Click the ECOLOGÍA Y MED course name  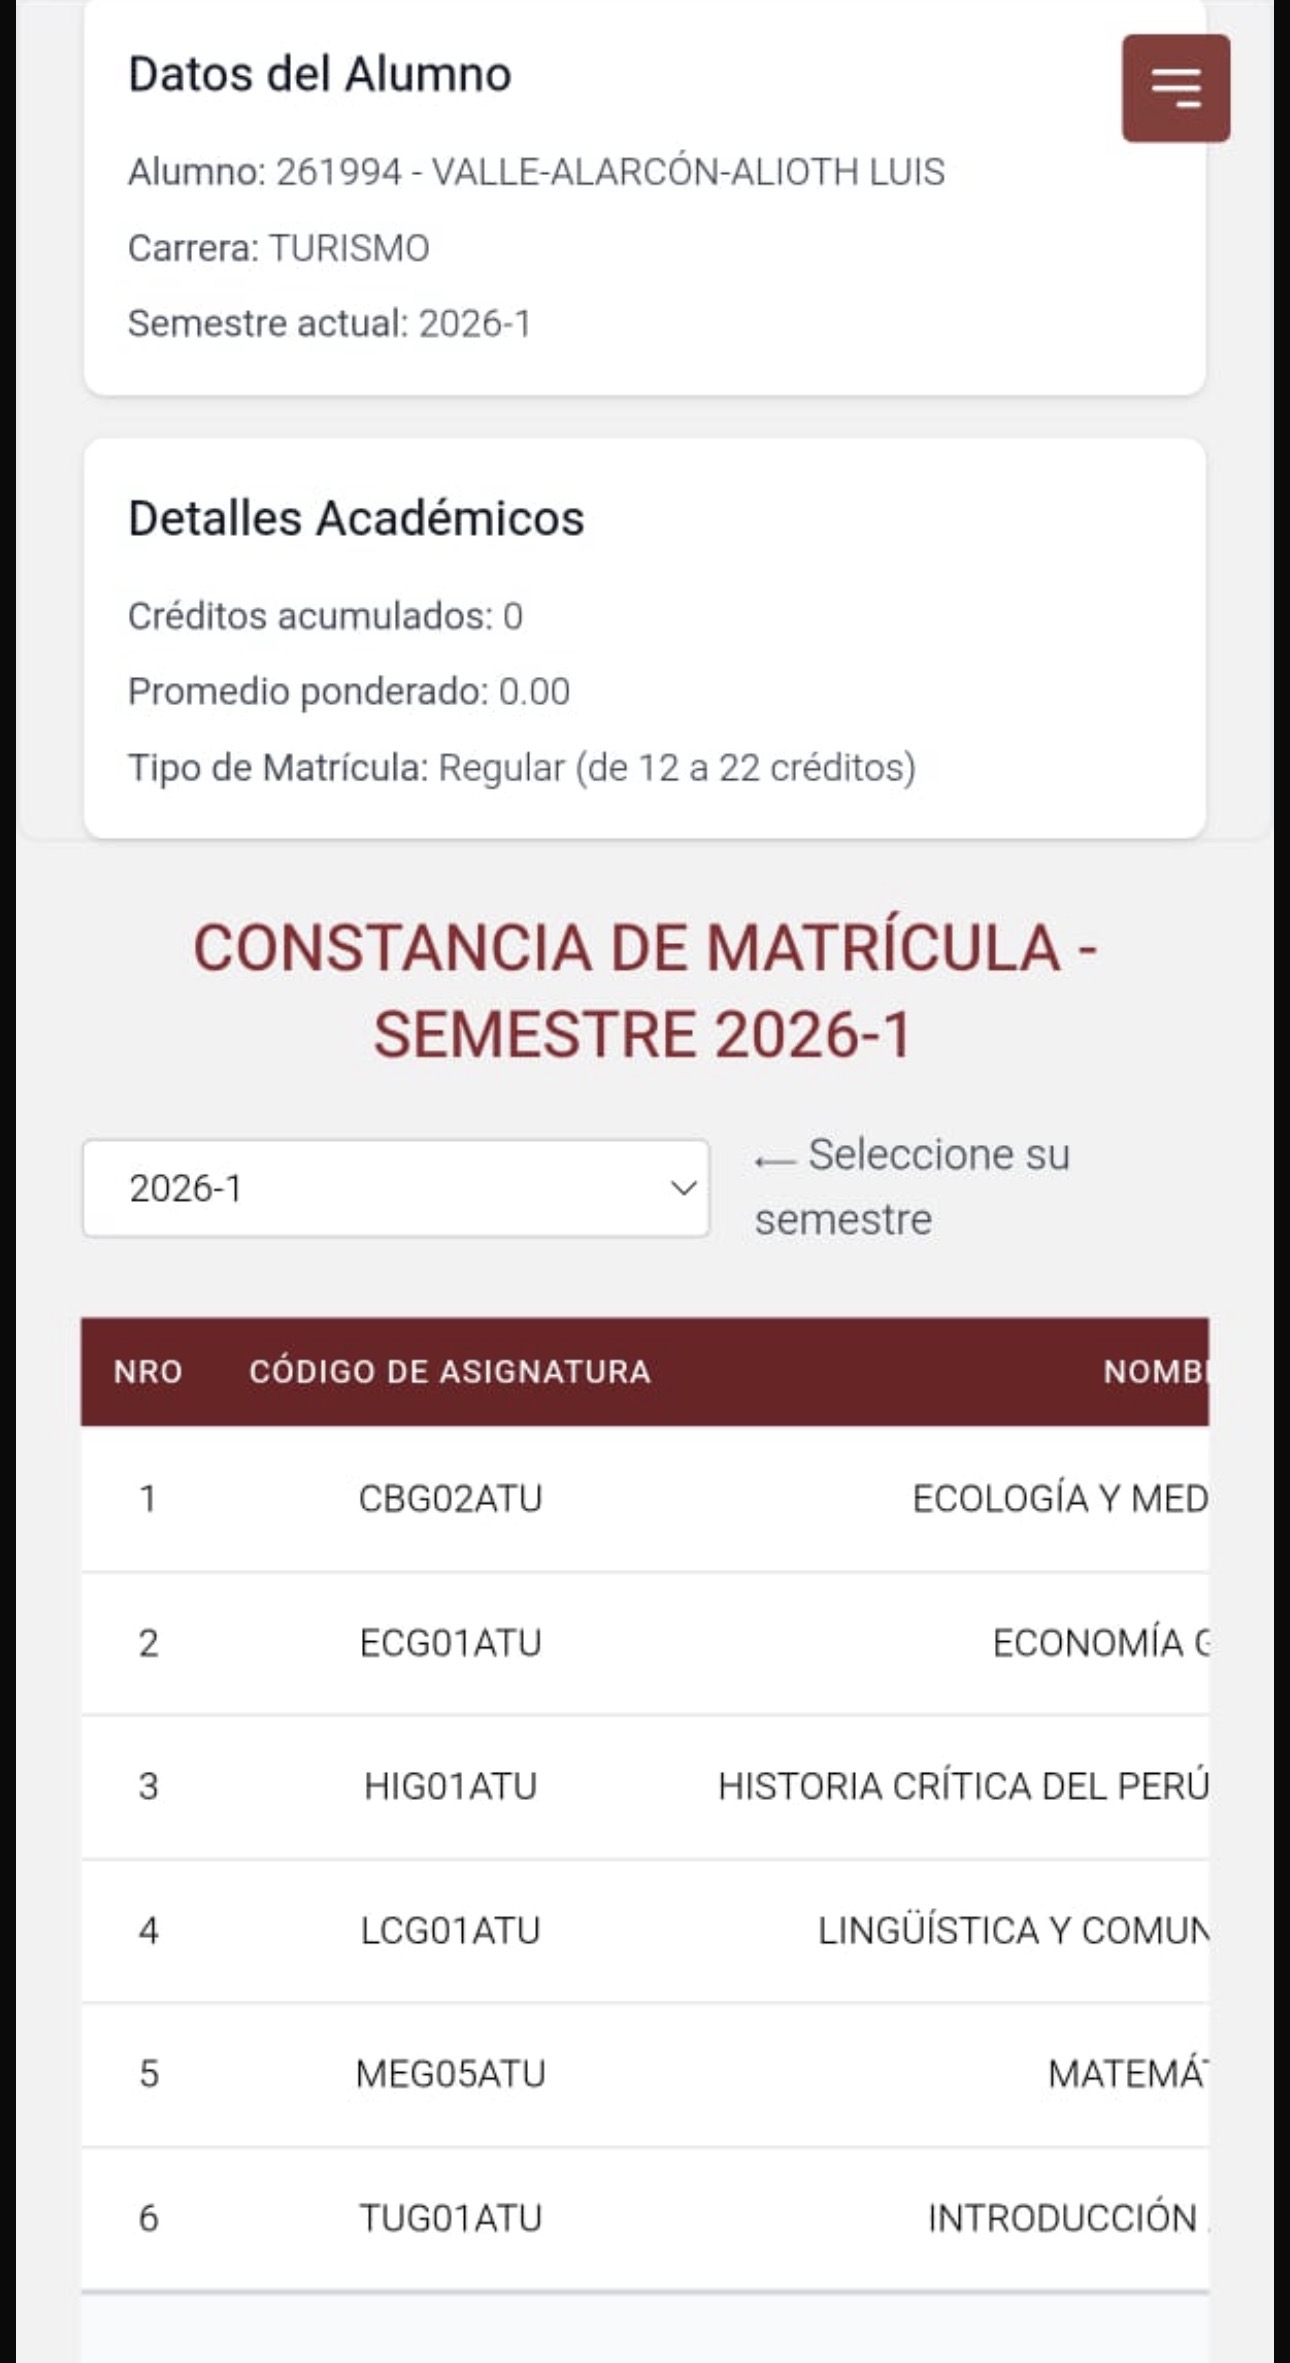pos(1060,1498)
